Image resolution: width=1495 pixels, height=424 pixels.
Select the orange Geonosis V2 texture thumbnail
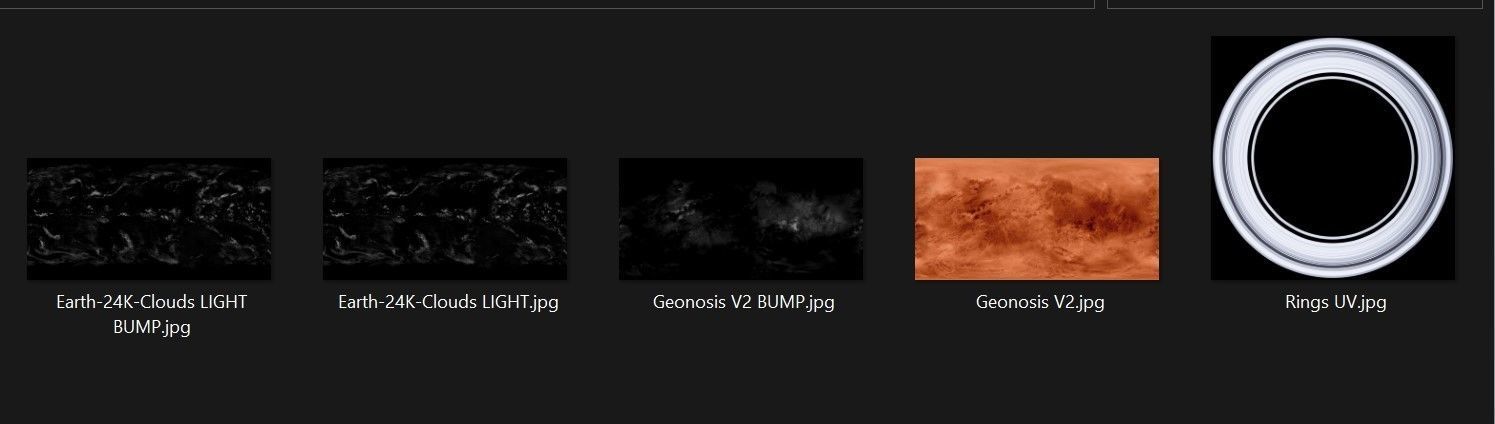click(1037, 218)
